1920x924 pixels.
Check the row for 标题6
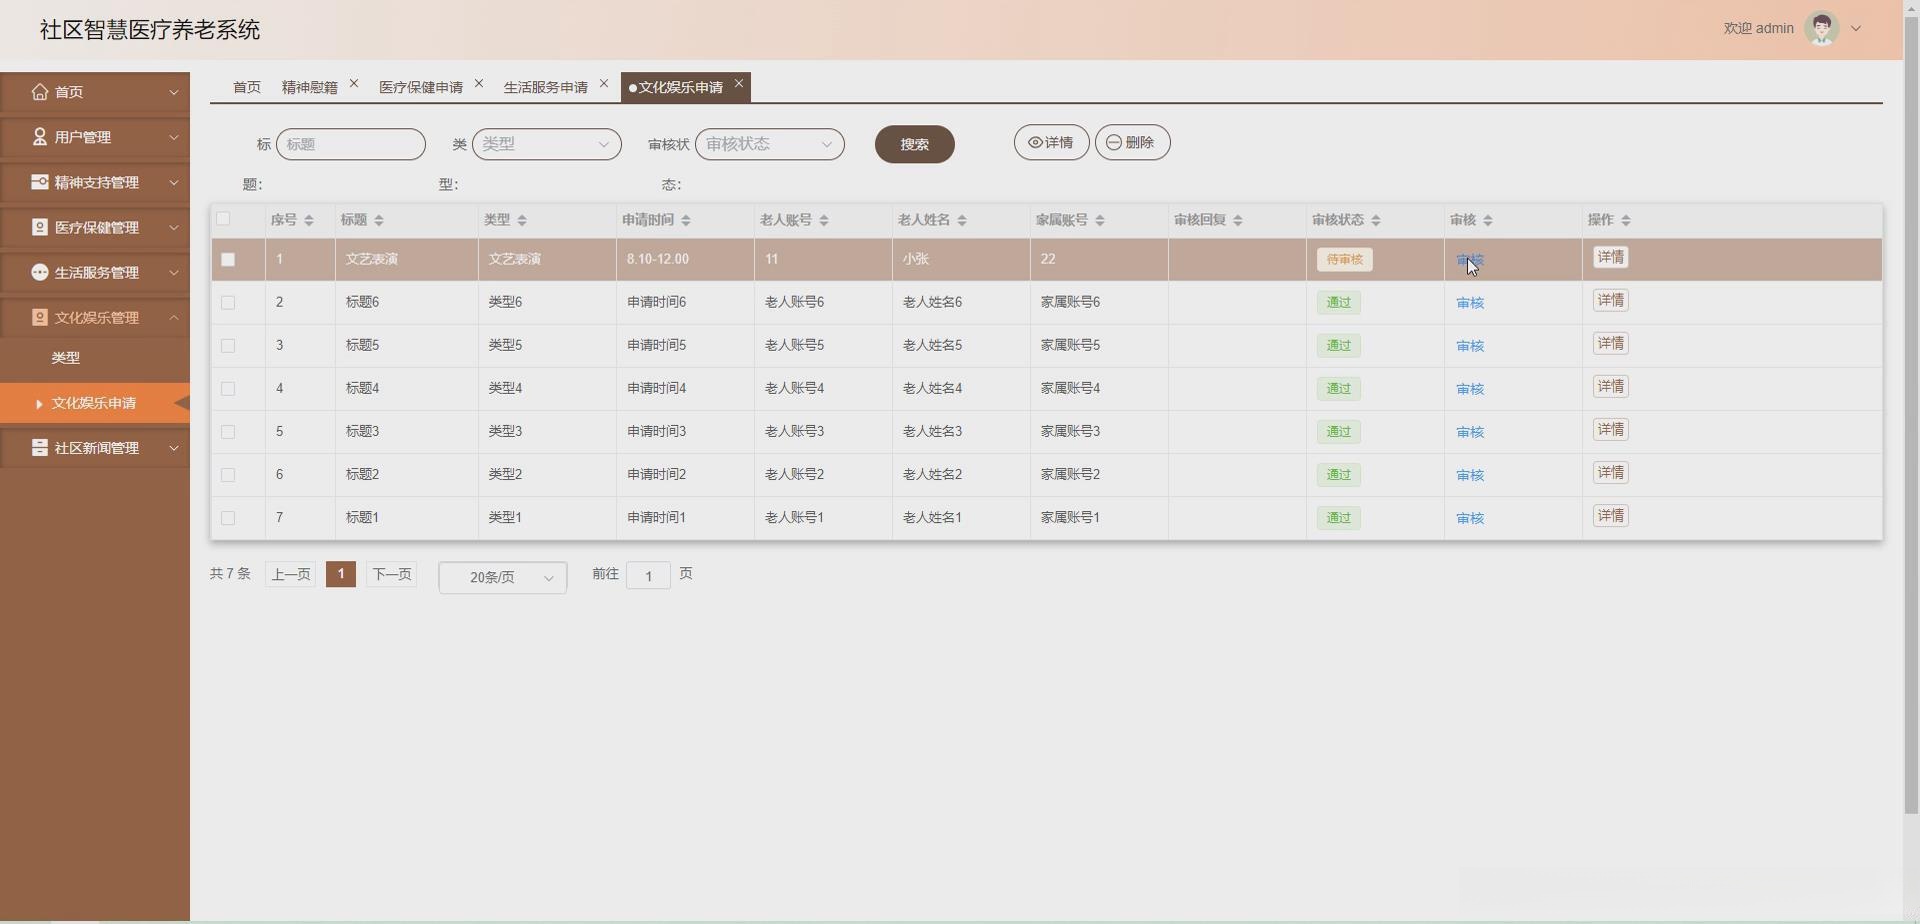[228, 302]
